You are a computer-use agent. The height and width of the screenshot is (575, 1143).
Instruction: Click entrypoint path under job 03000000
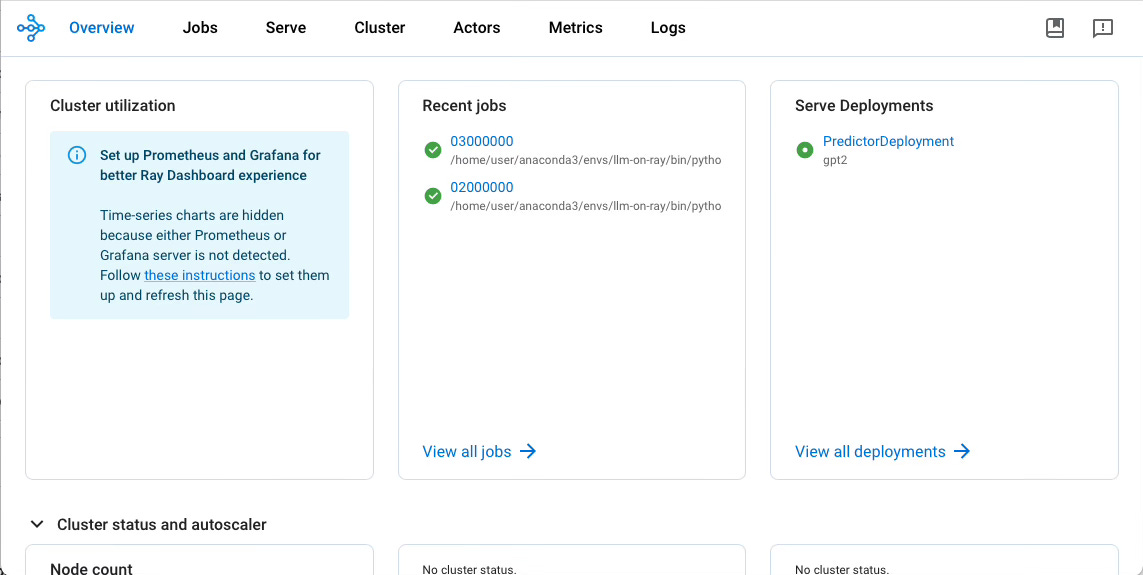586,160
